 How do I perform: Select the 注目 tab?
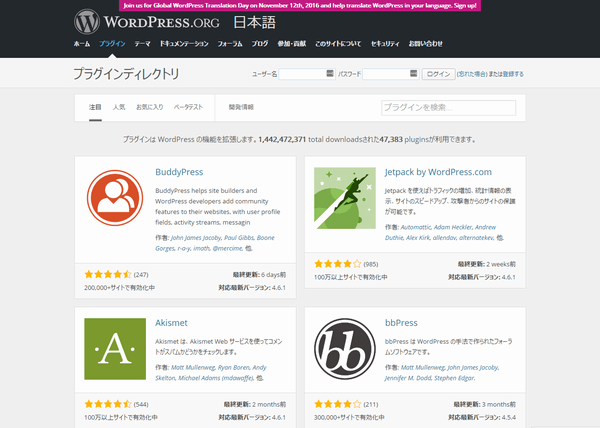click(x=95, y=107)
